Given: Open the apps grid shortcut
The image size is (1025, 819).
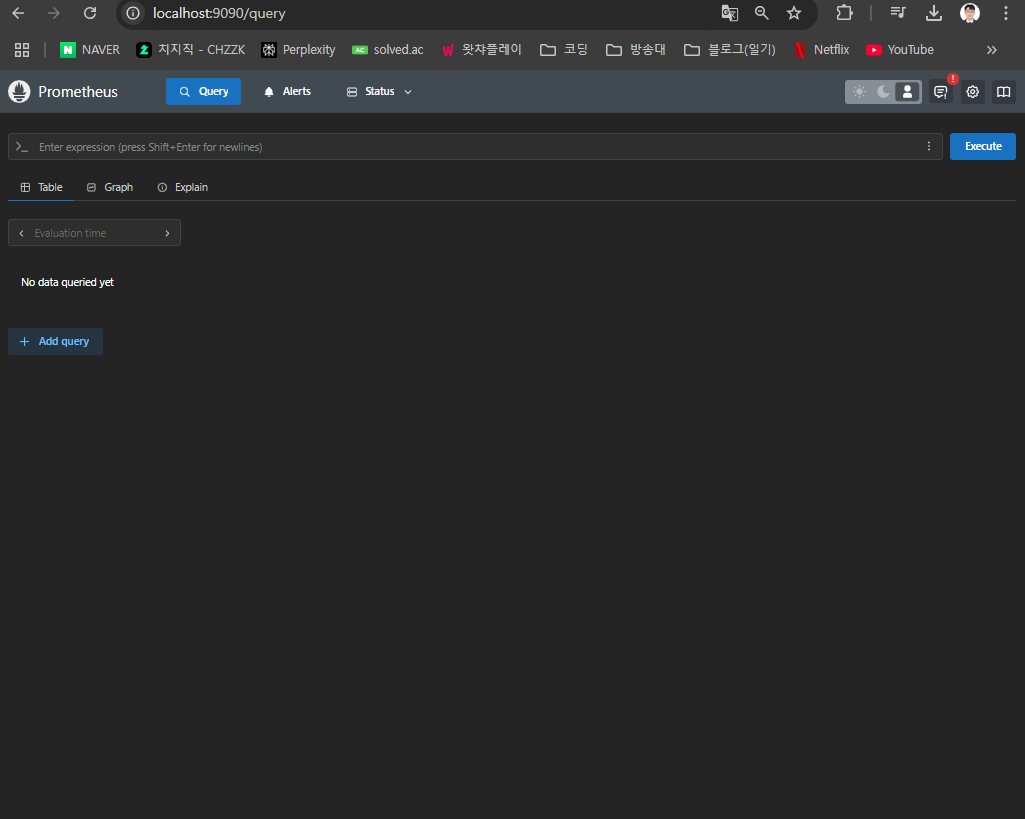Looking at the screenshot, I should (22, 50).
